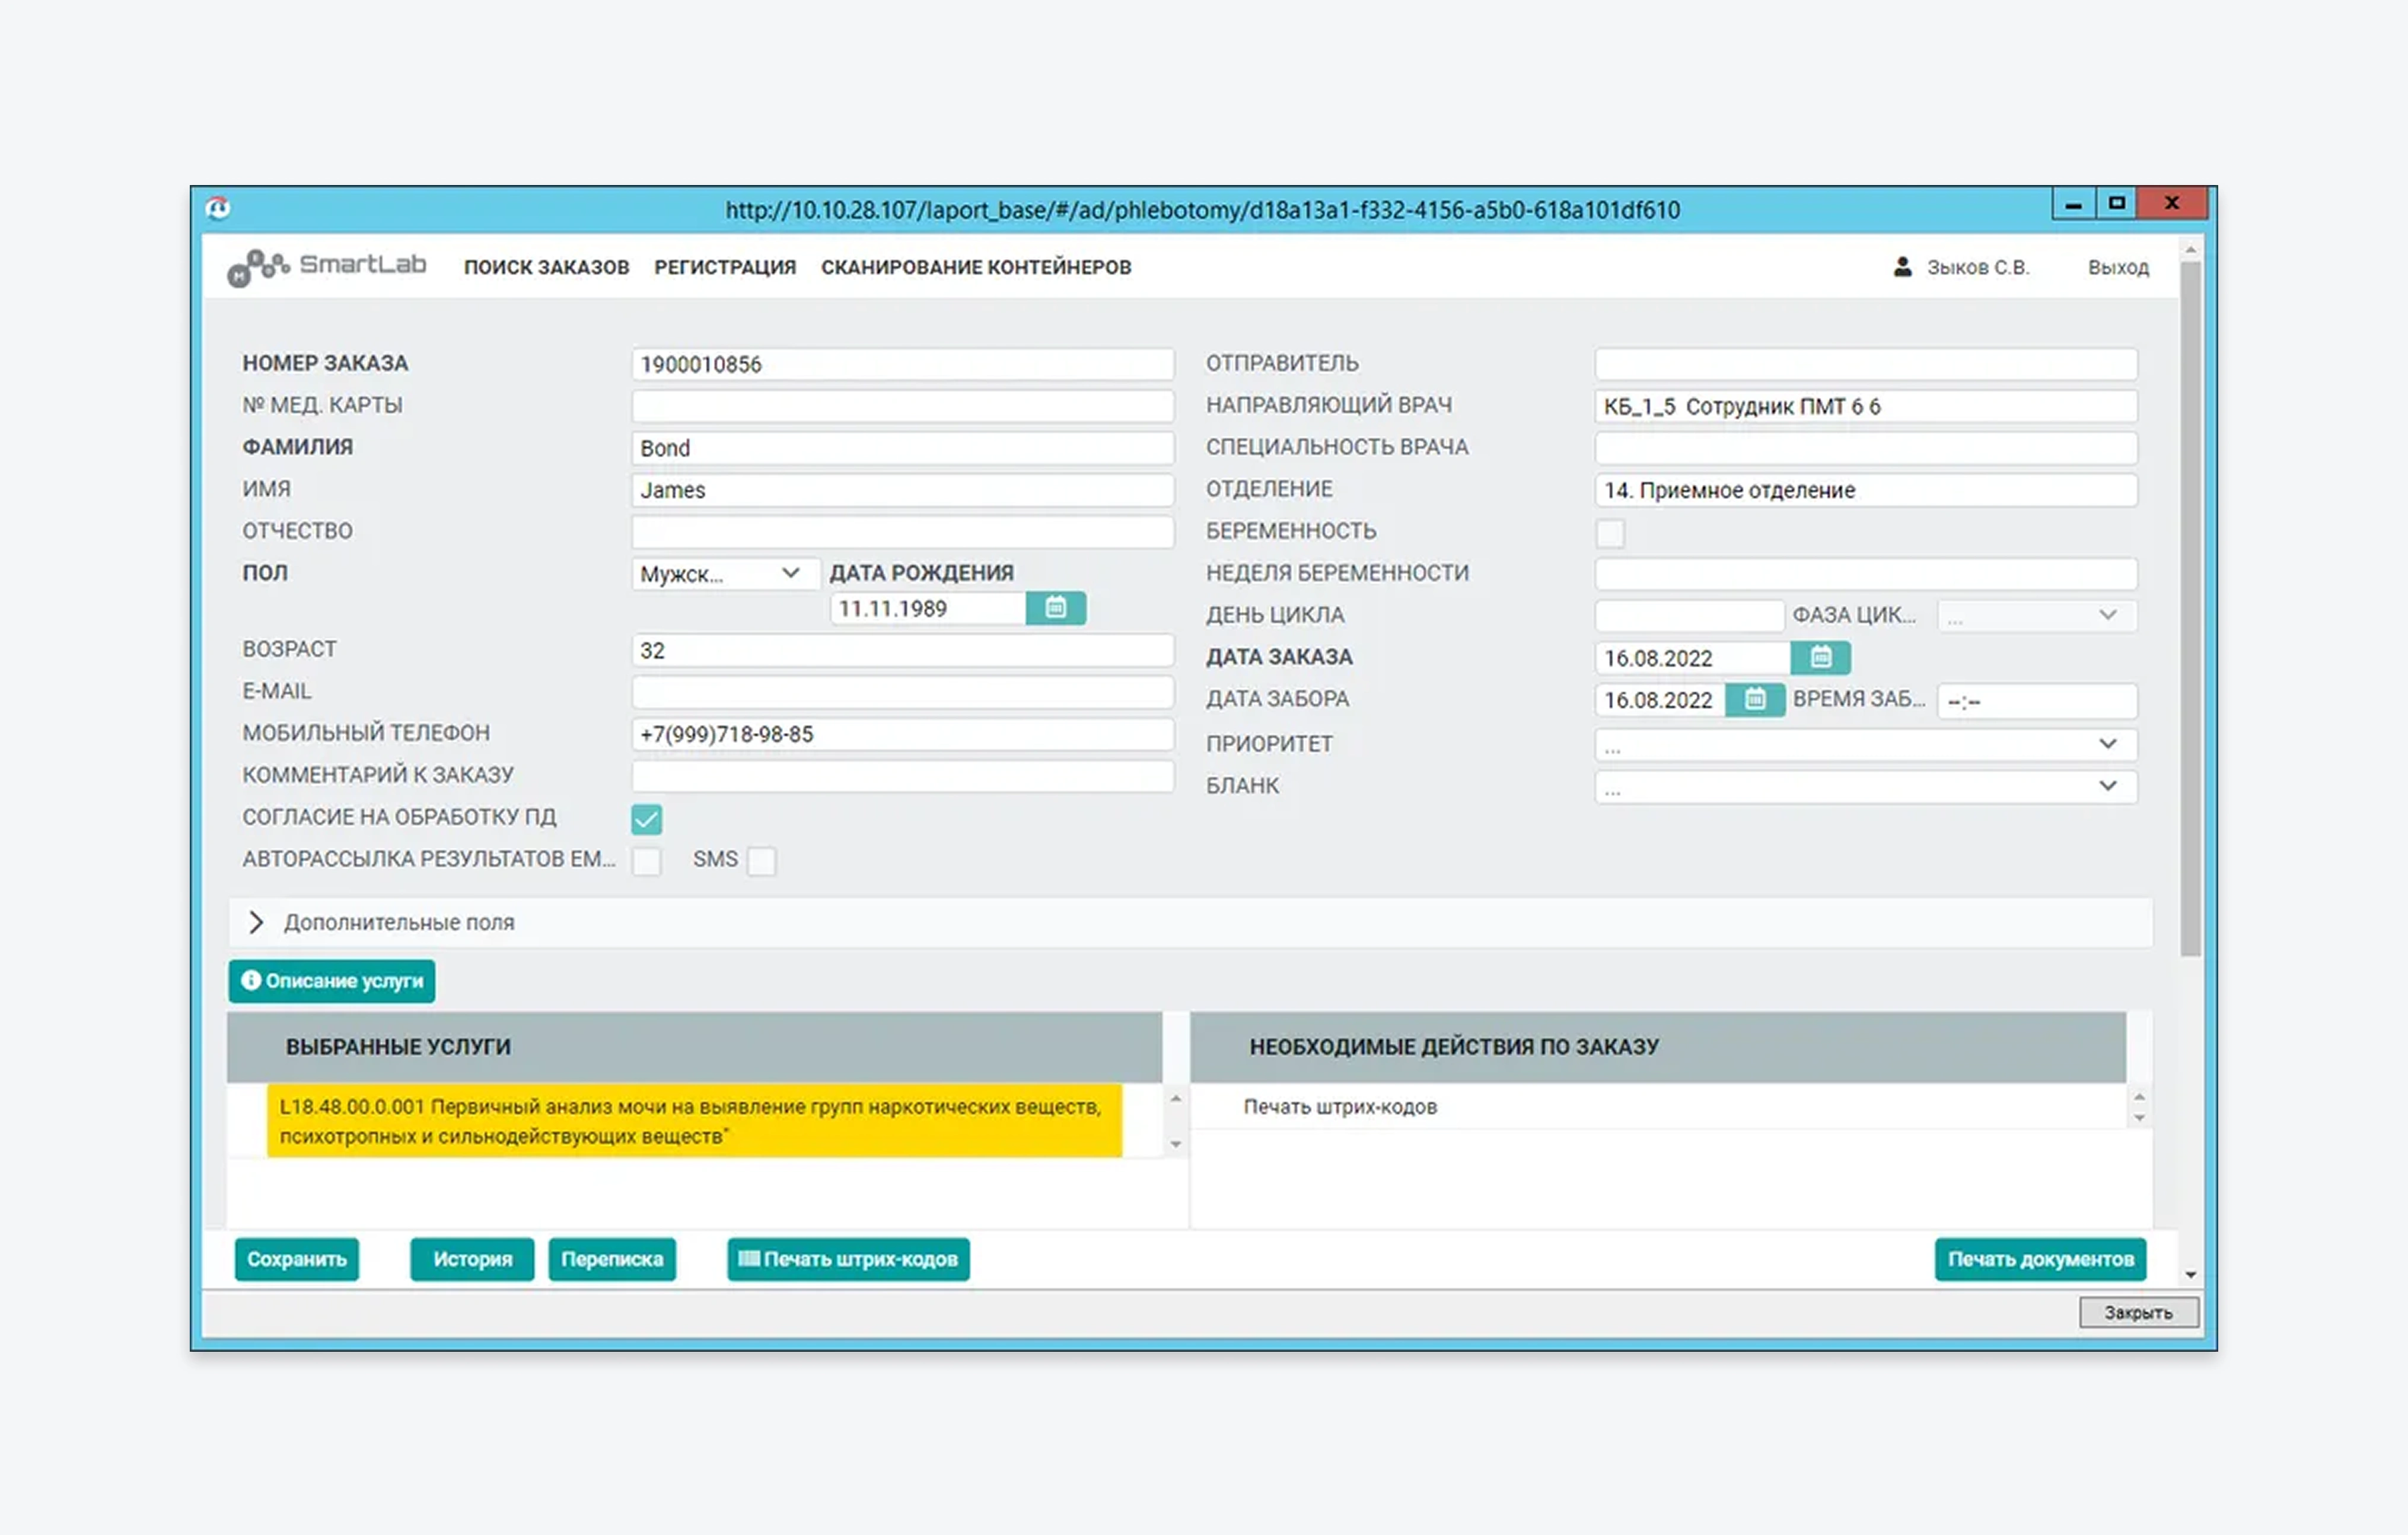The height and width of the screenshot is (1535, 2408).
Task: Open calendar picker for collection date
Action: pos(1754,699)
